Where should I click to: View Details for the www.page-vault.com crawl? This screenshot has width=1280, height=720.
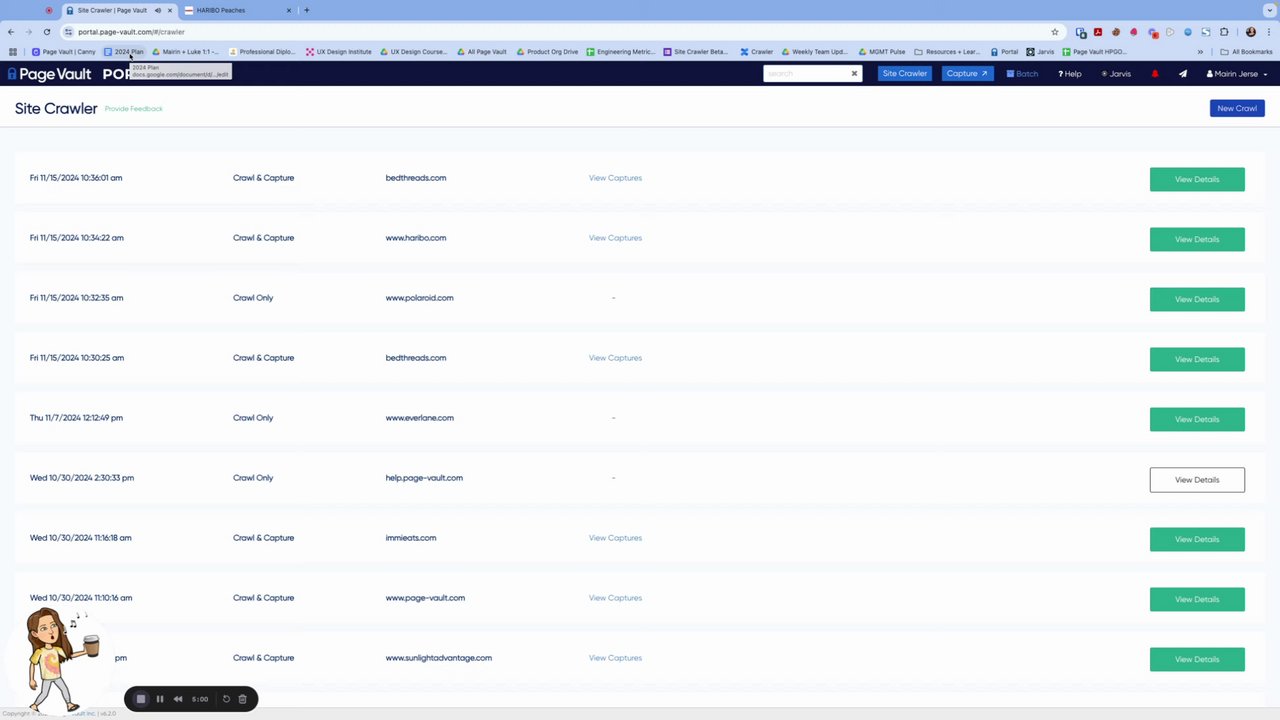(x=1197, y=599)
